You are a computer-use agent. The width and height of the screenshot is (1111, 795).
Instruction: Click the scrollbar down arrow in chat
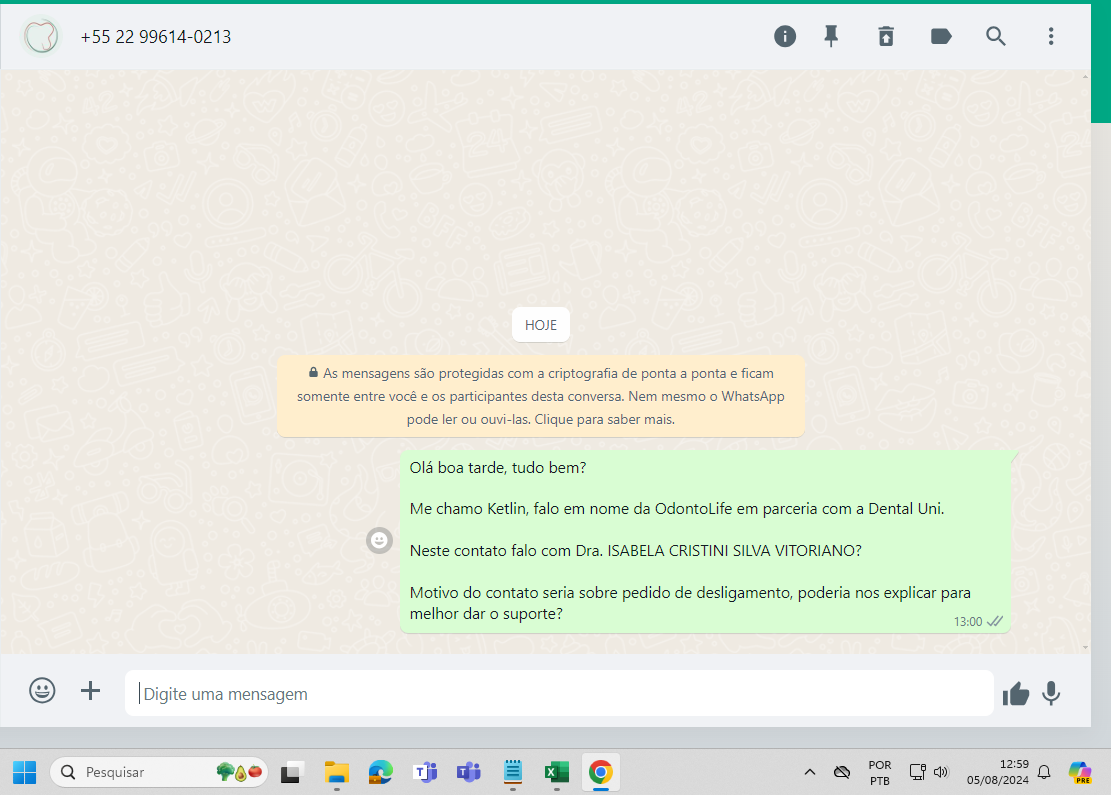[x=1085, y=647]
